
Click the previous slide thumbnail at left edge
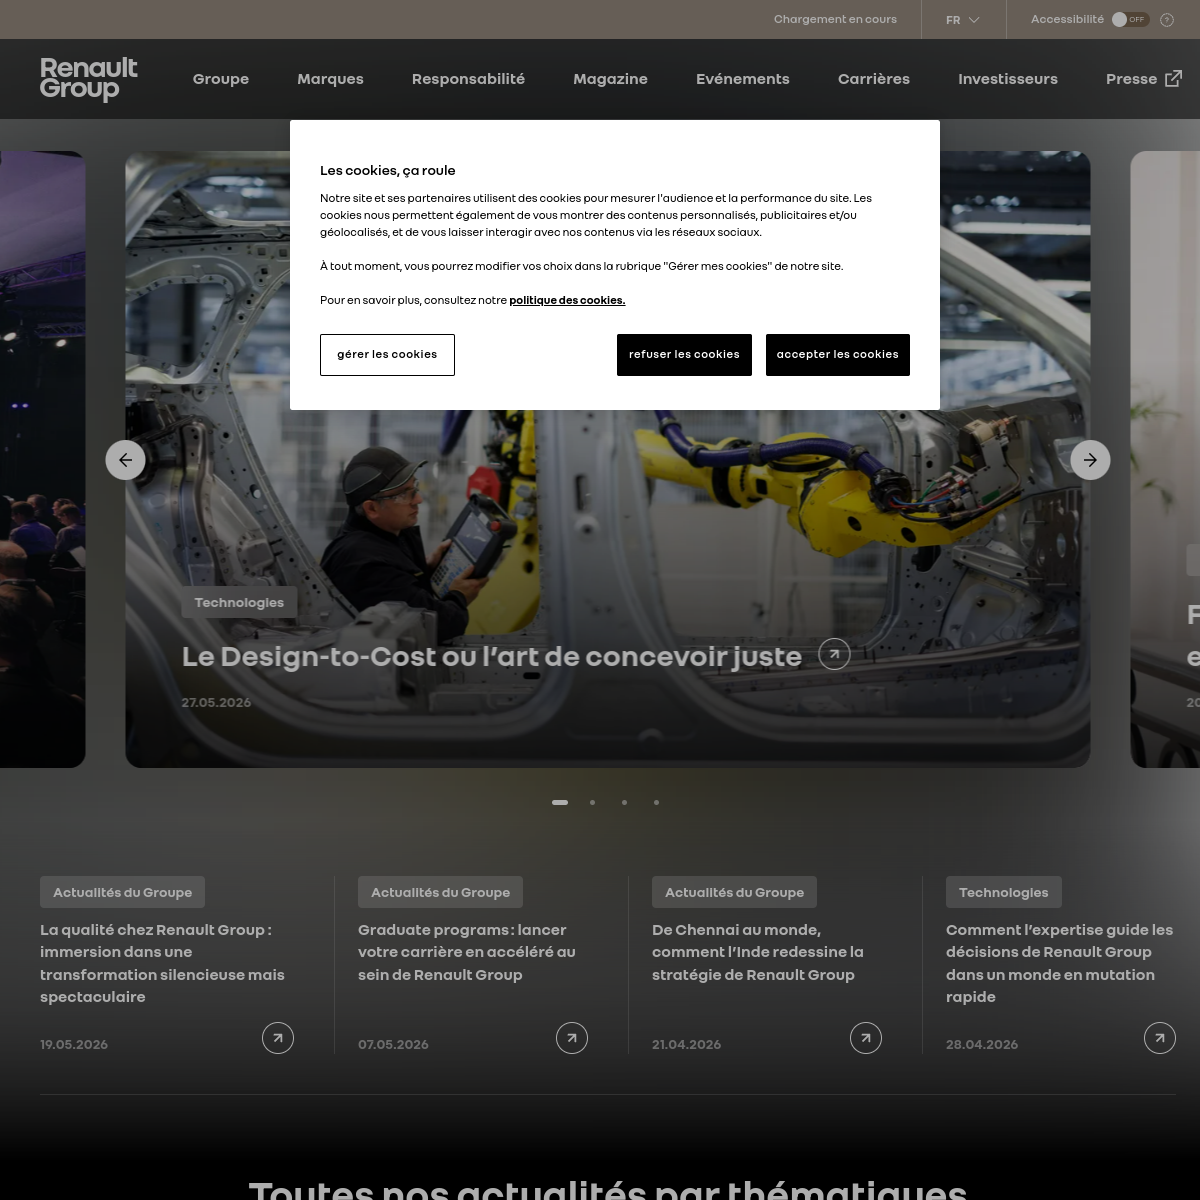[x=42, y=460]
